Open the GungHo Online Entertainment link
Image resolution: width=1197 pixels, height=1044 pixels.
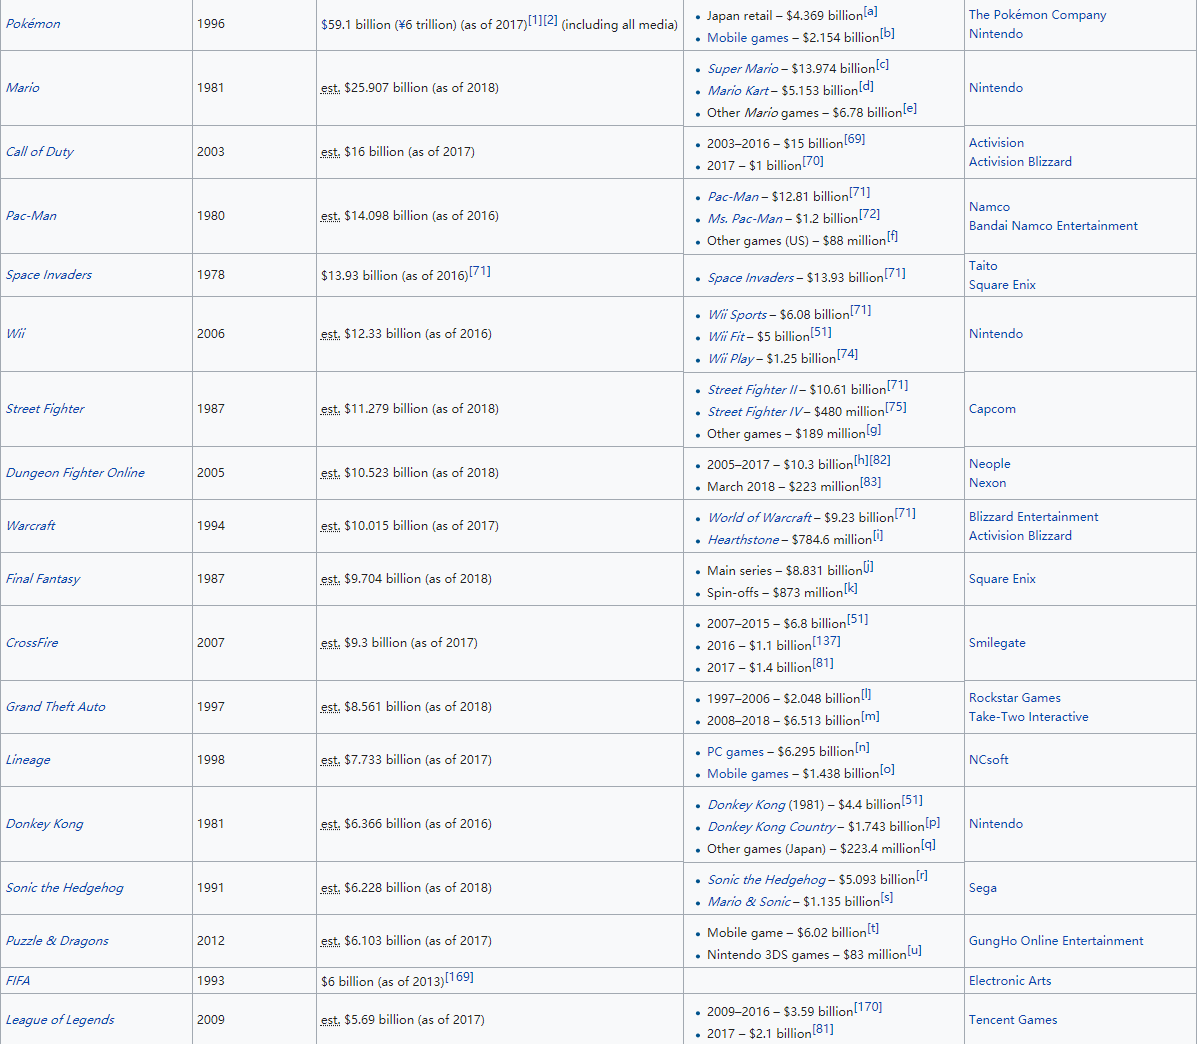1056,941
